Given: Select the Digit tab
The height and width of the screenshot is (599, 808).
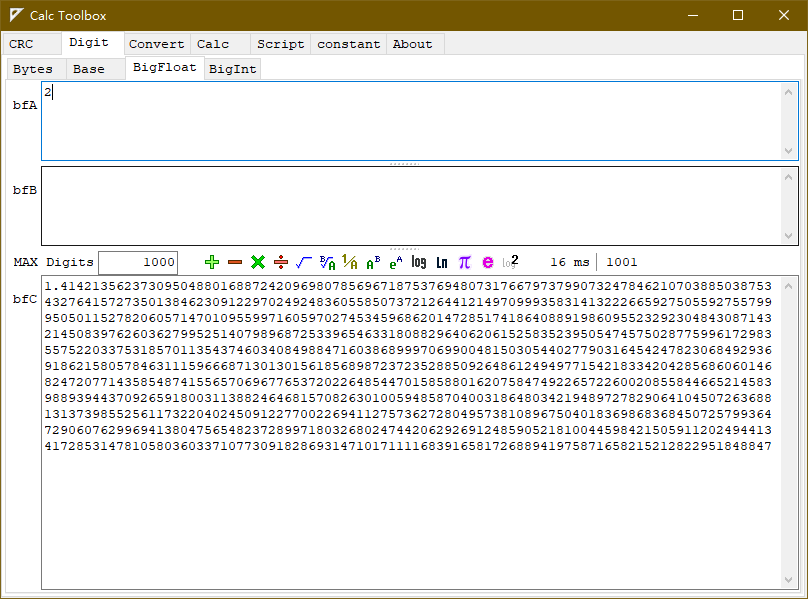Looking at the screenshot, I should 92,43.
